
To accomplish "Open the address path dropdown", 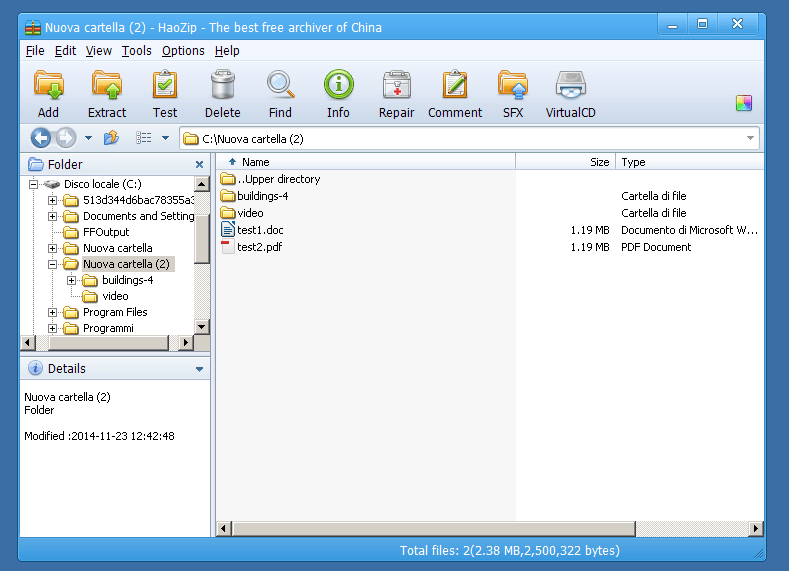I will coord(750,138).
